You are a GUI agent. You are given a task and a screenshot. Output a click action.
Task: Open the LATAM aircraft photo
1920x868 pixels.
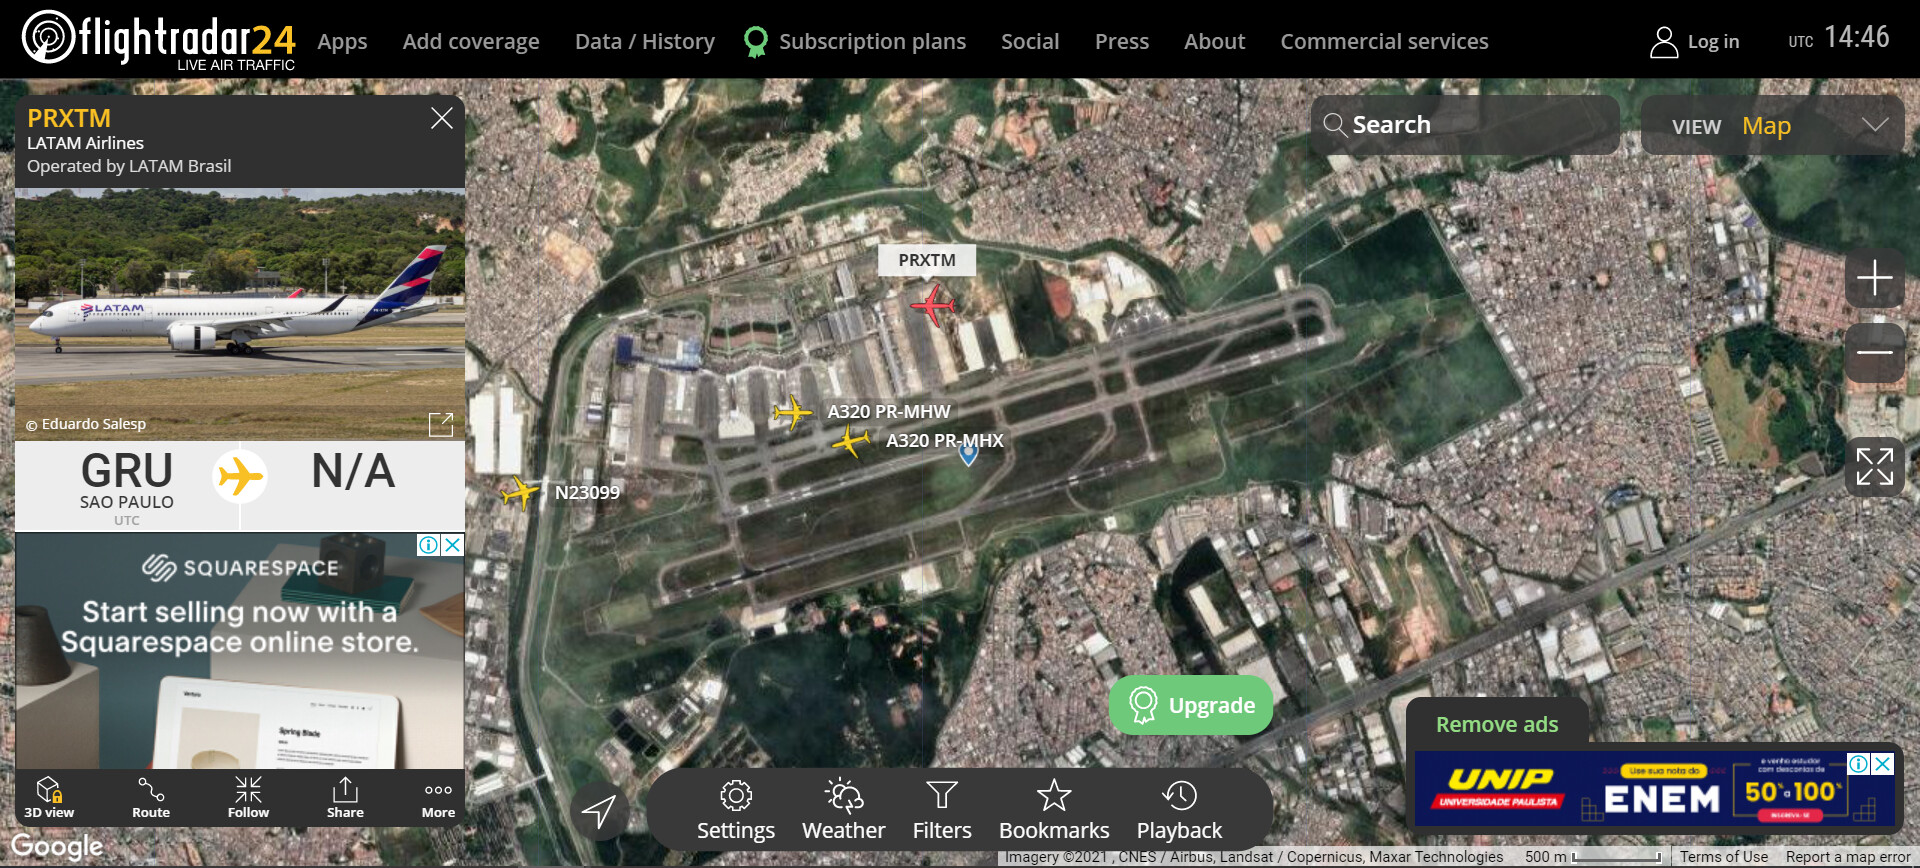pos(240,314)
